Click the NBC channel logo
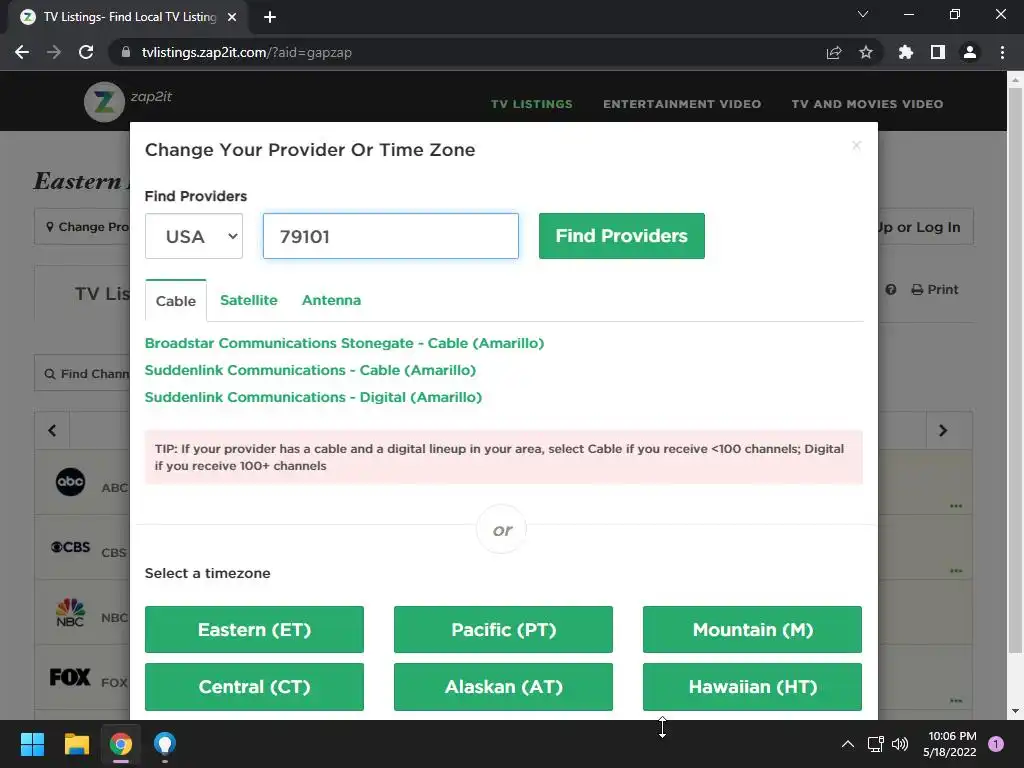 [x=71, y=612]
